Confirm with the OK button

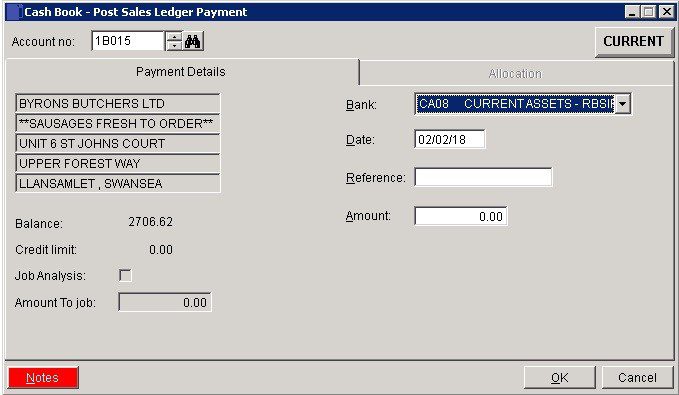click(559, 378)
